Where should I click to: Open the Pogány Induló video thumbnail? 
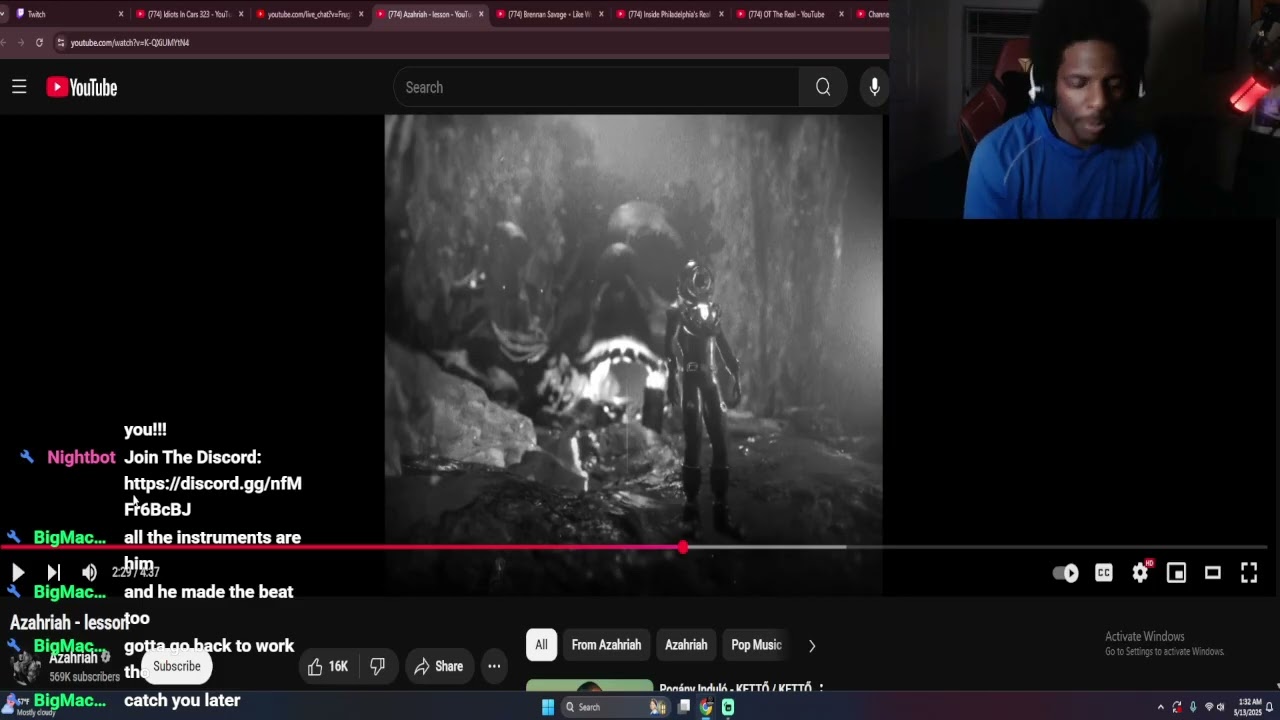(x=589, y=686)
